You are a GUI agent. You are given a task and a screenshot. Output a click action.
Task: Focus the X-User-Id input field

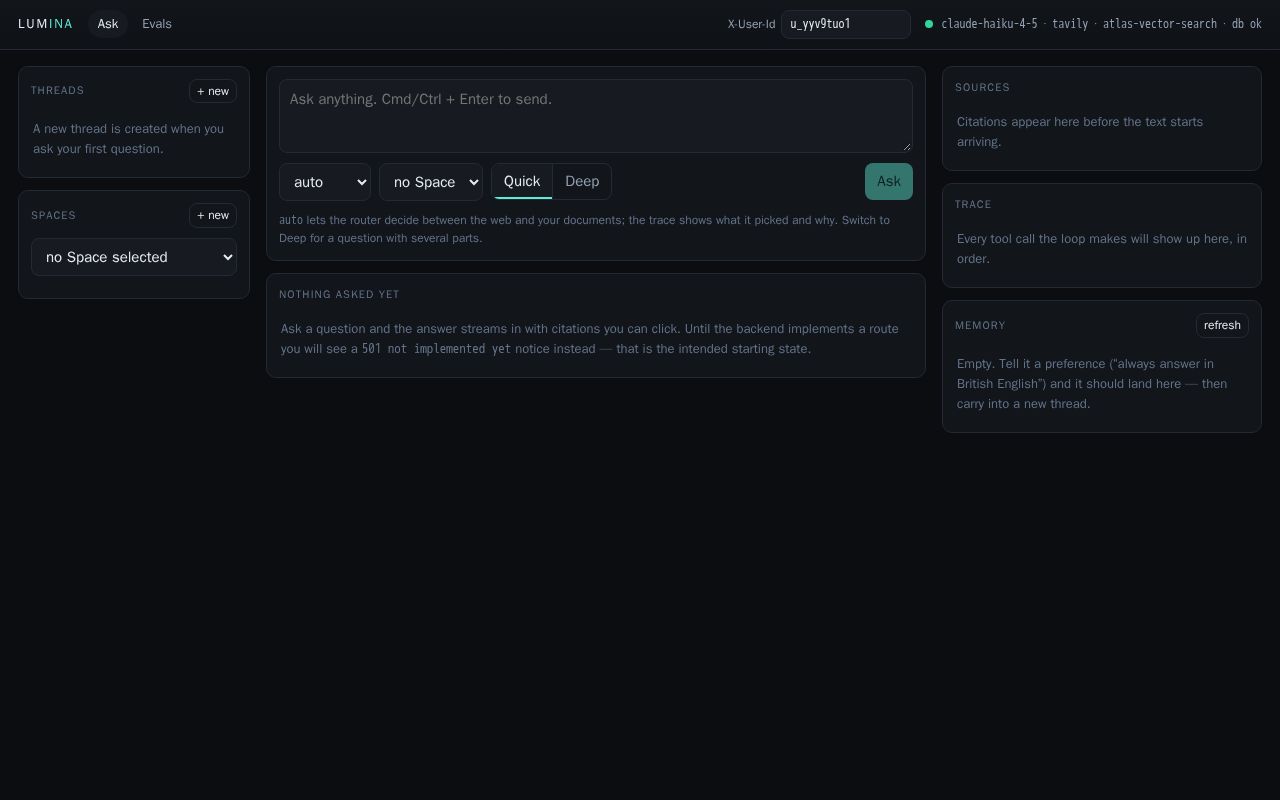[846, 24]
